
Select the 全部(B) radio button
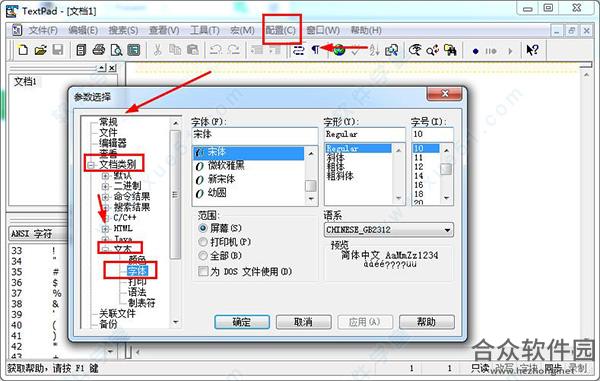tap(203, 256)
